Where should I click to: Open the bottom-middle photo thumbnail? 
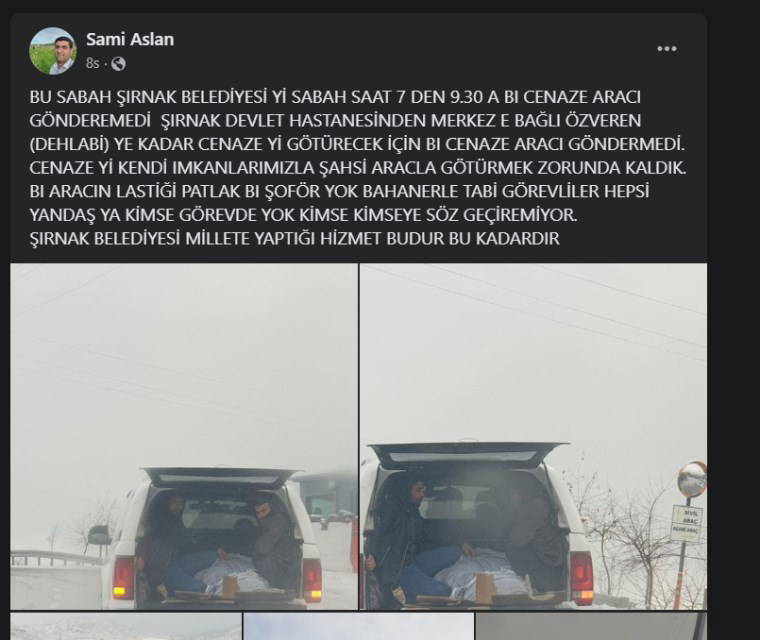click(359, 626)
